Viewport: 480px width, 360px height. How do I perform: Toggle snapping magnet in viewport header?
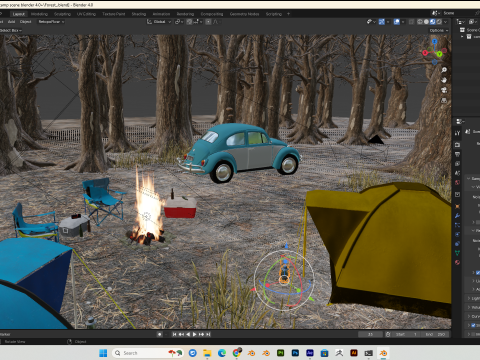(189, 22)
